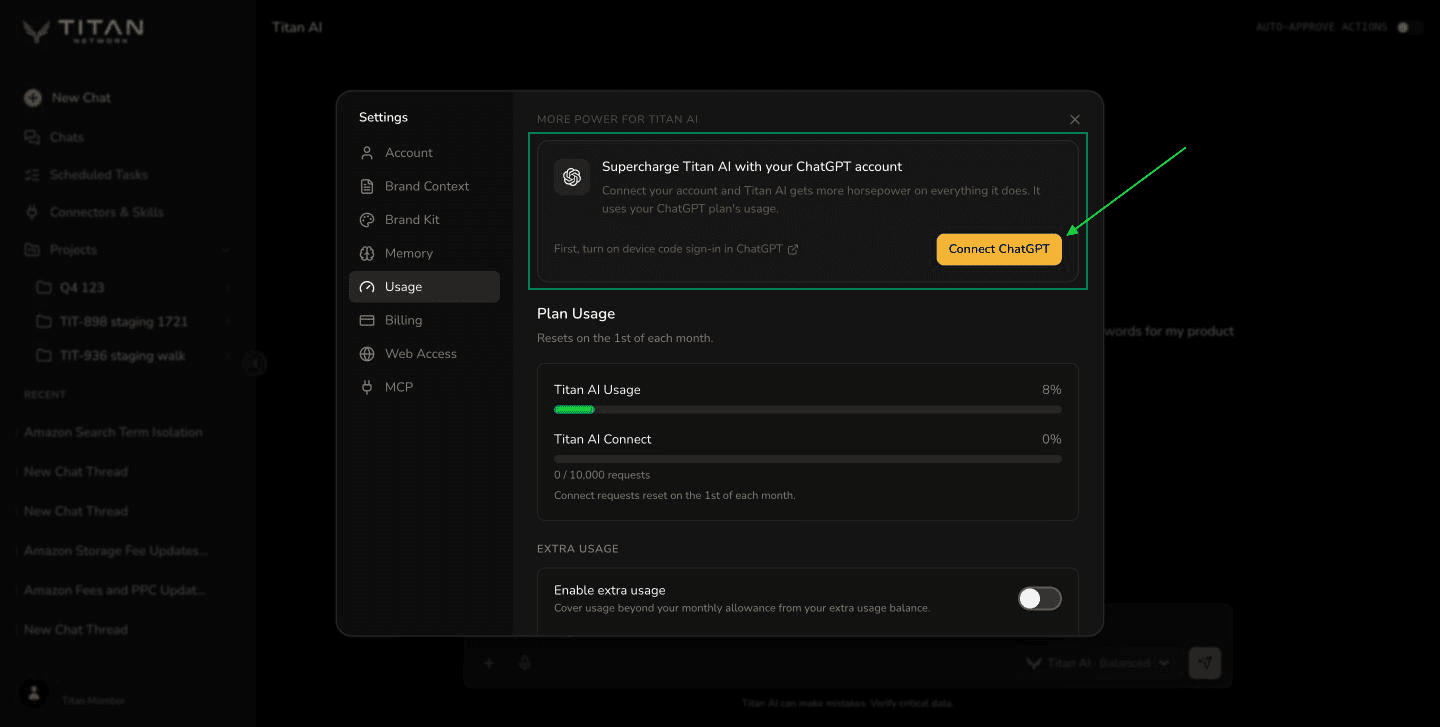Screen dimensions: 1440x727
Task: Enable extra usage toggle
Action: tap(1040, 598)
